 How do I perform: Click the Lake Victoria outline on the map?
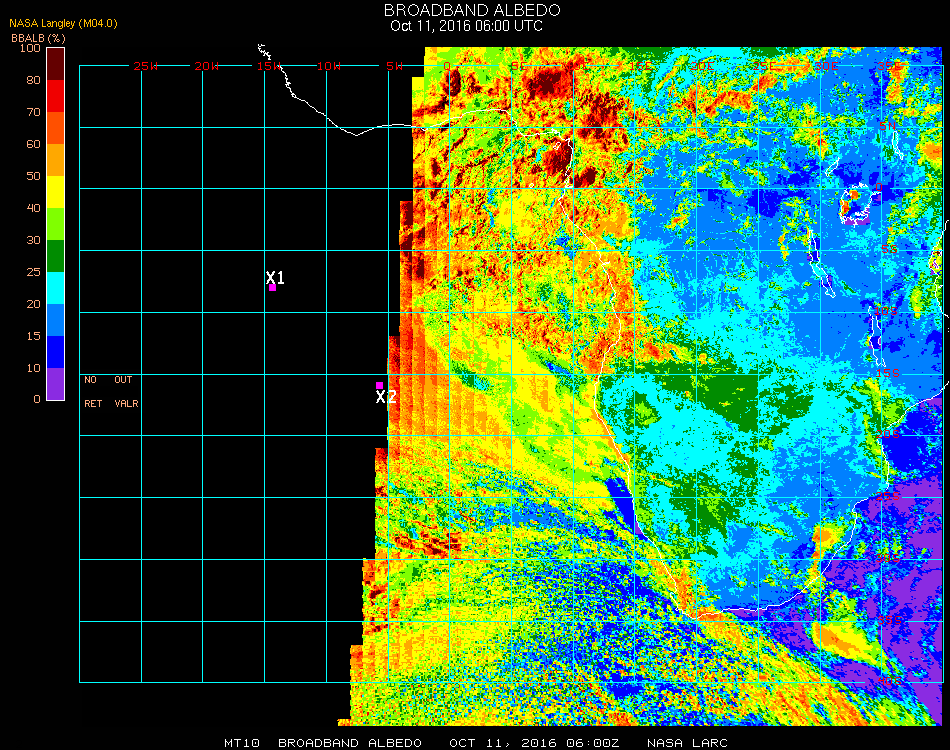857,206
